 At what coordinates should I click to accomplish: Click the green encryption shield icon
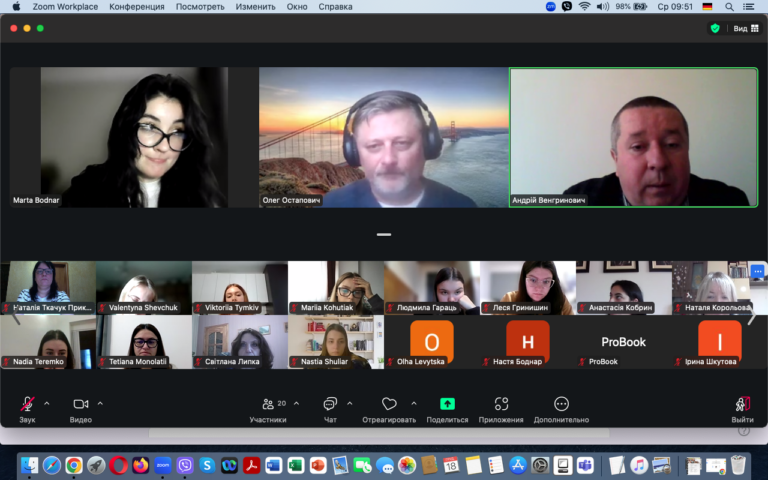pyautogui.click(x=715, y=28)
